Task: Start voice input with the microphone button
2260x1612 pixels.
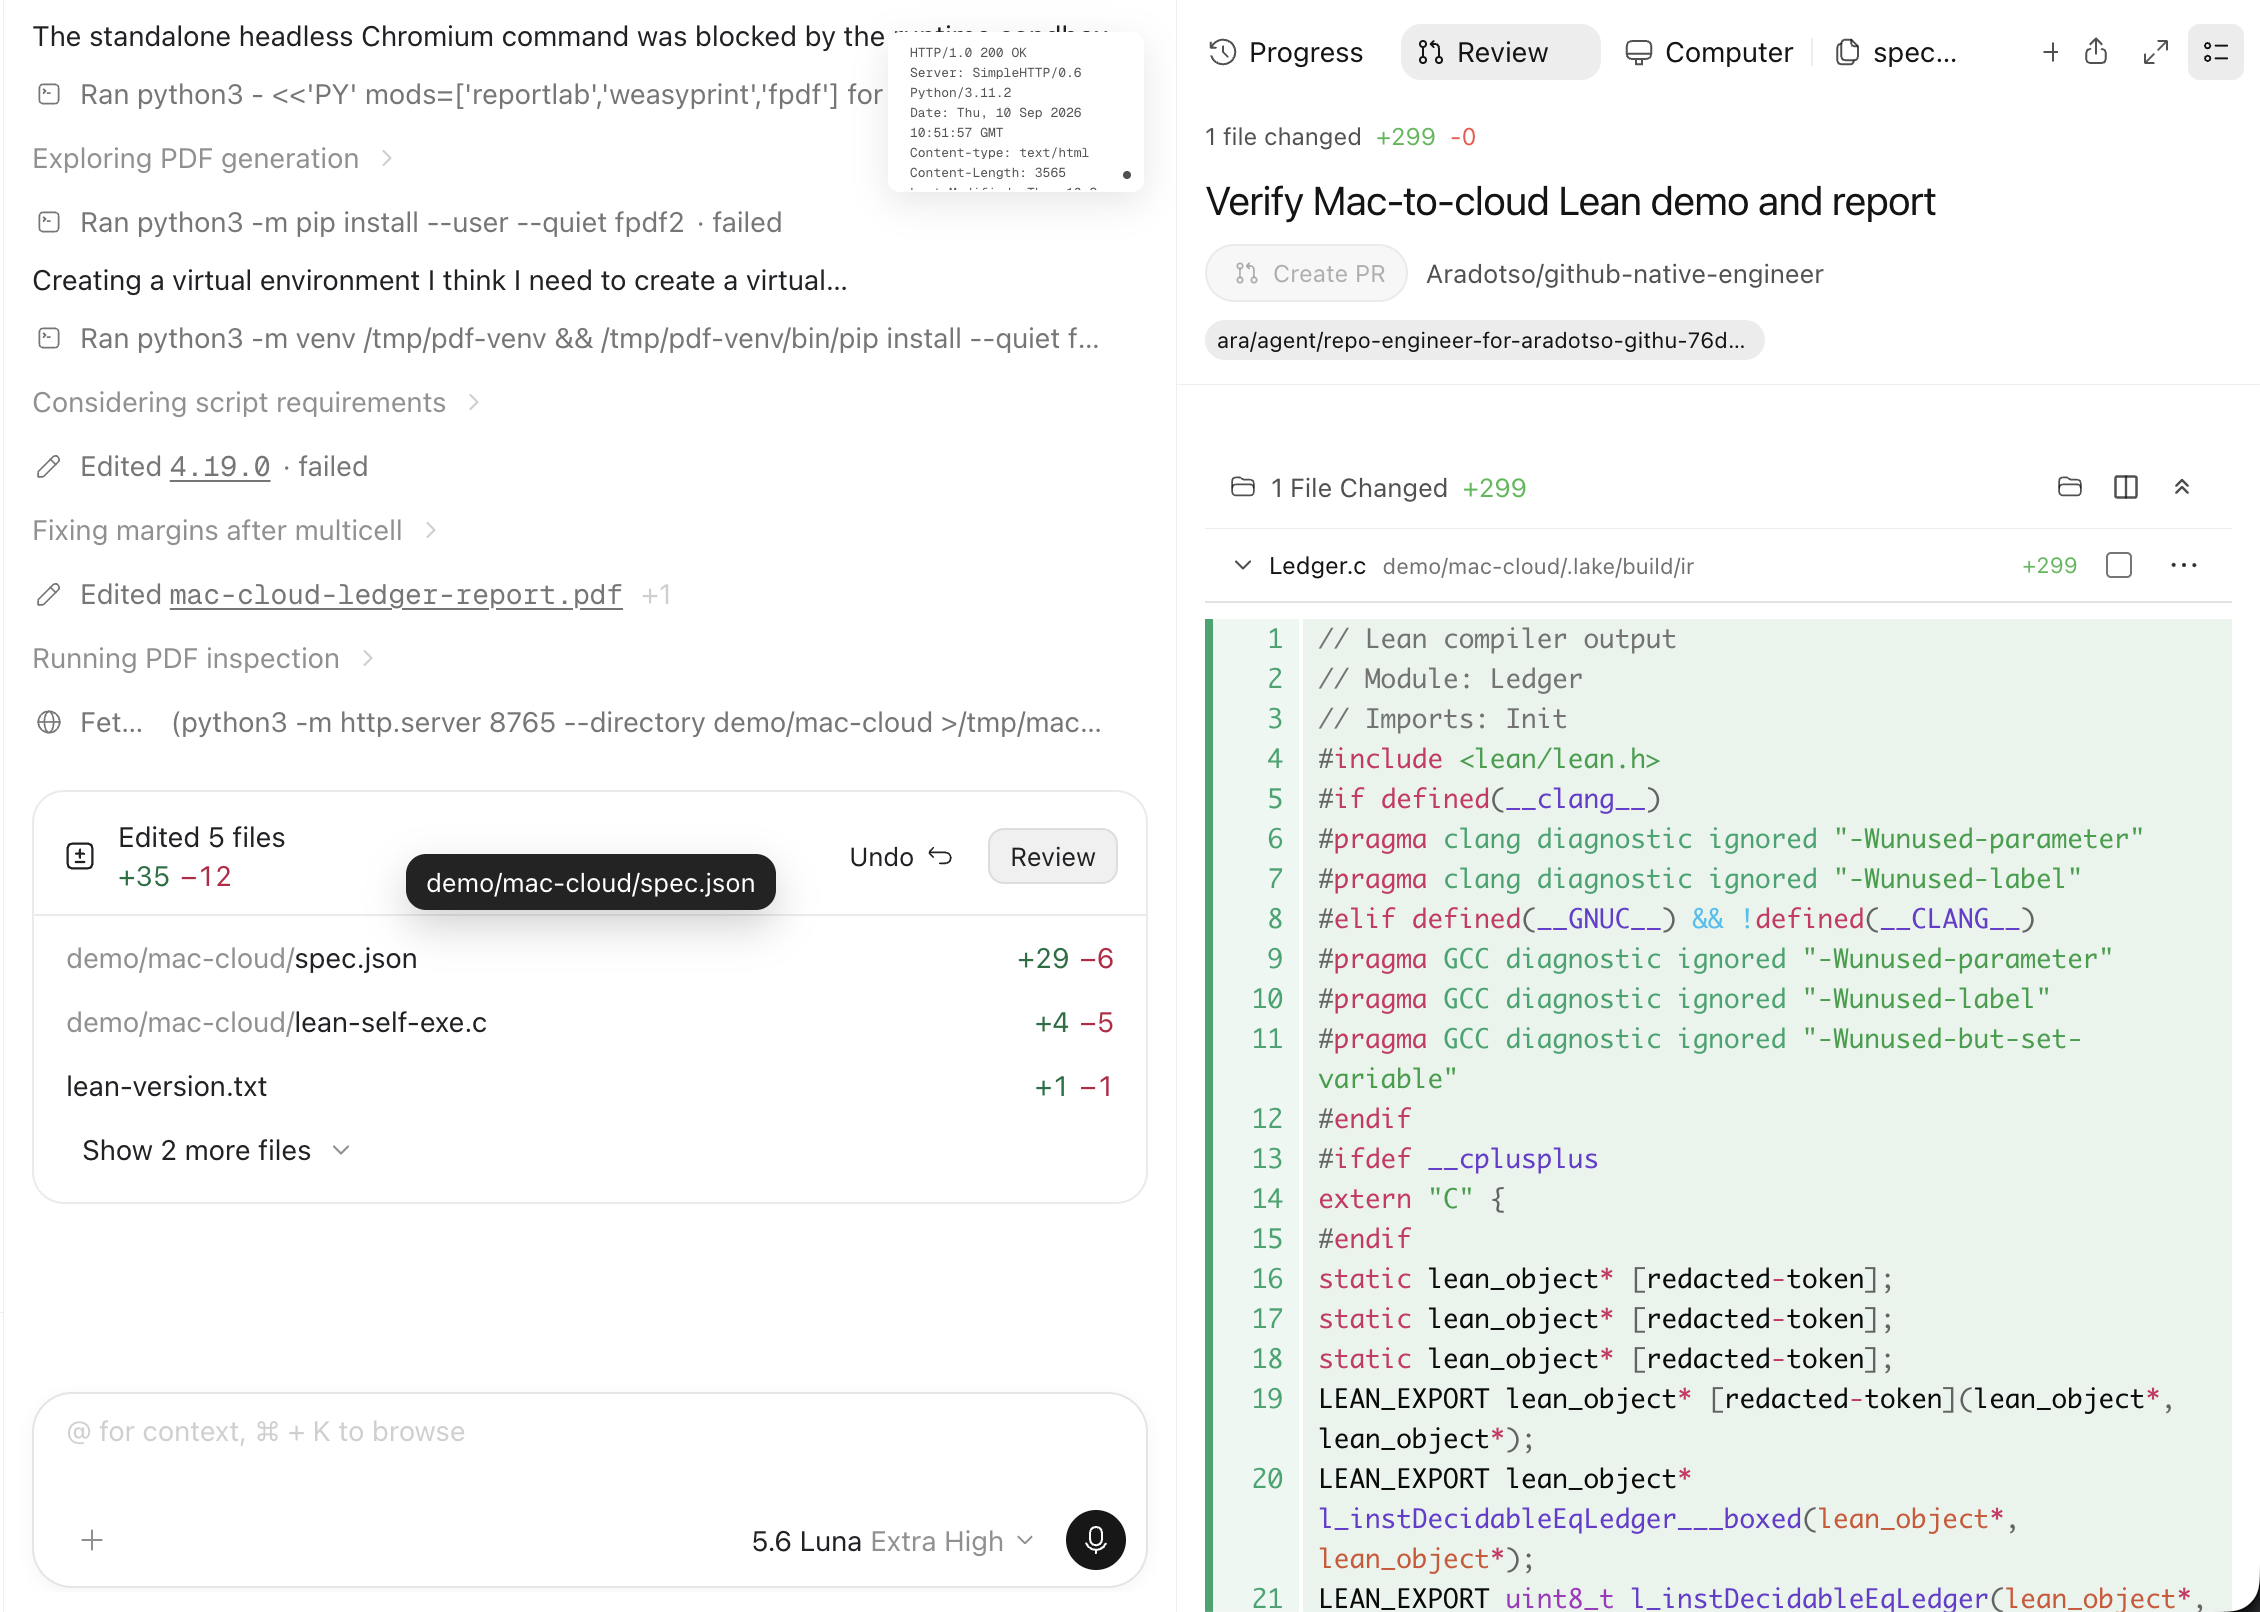Action: coord(1095,1540)
